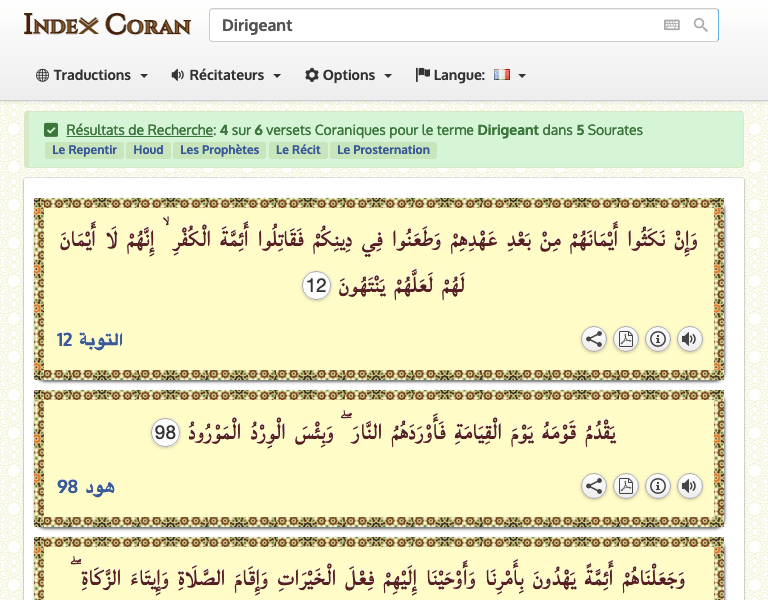Open the التوبة 12 verse reference link
This screenshot has width=768, height=600.
click(90, 339)
